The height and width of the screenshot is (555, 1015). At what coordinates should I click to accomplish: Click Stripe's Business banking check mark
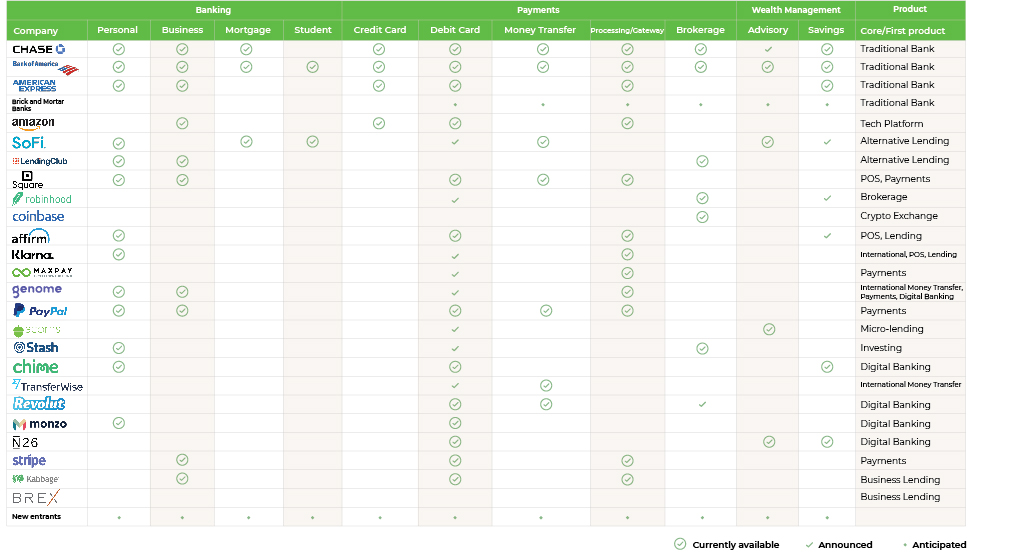pyautogui.click(x=183, y=460)
